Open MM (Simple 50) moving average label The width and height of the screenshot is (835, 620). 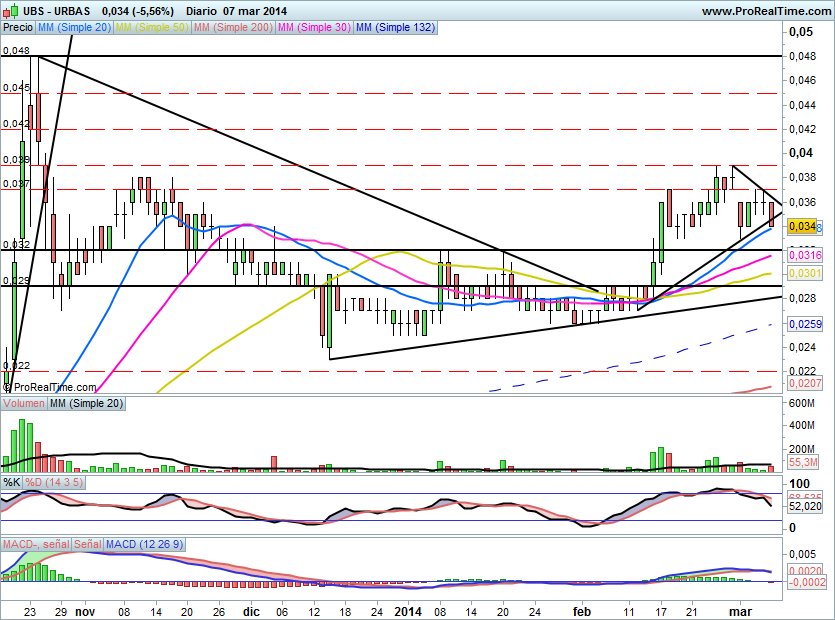(152, 27)
